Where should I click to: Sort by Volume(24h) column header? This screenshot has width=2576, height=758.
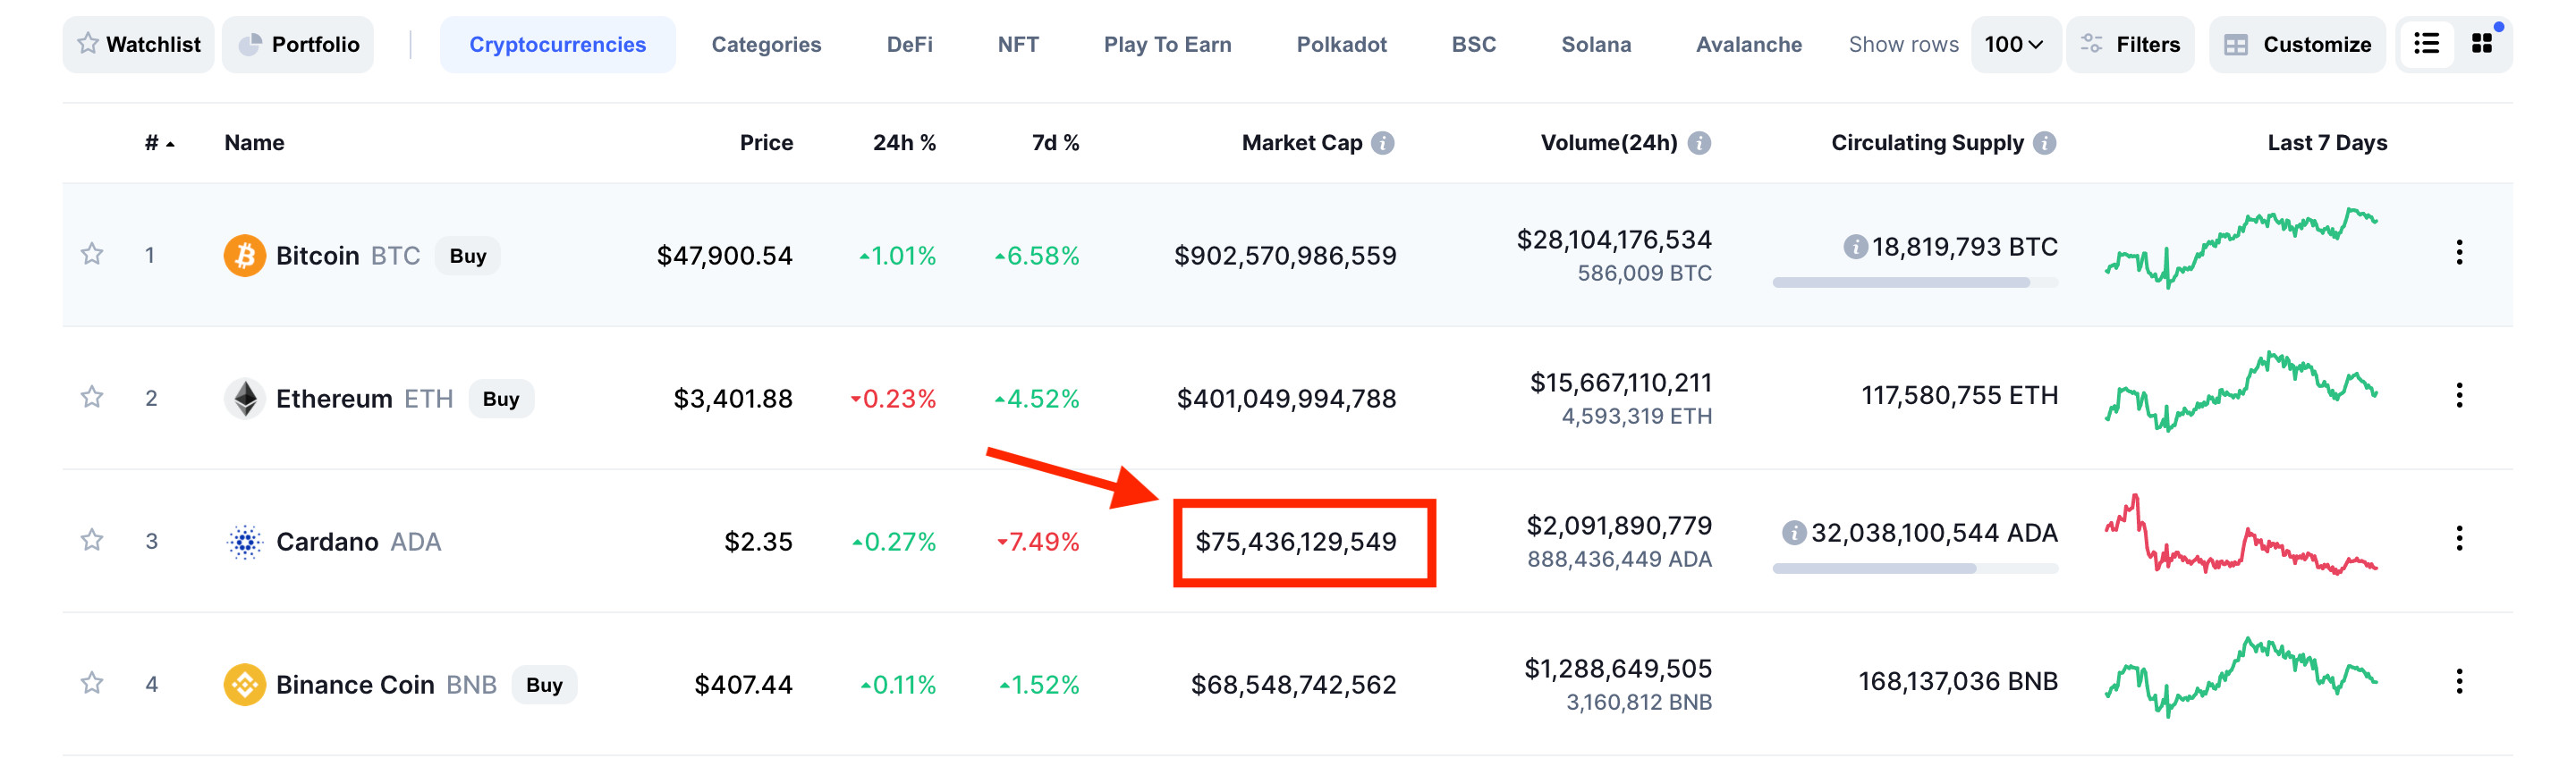1609,143
